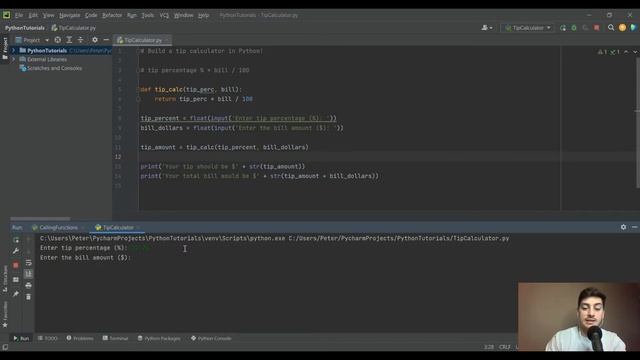Click red Stop icon in Run panel
The image size is (640, 360).
(16, 265)
